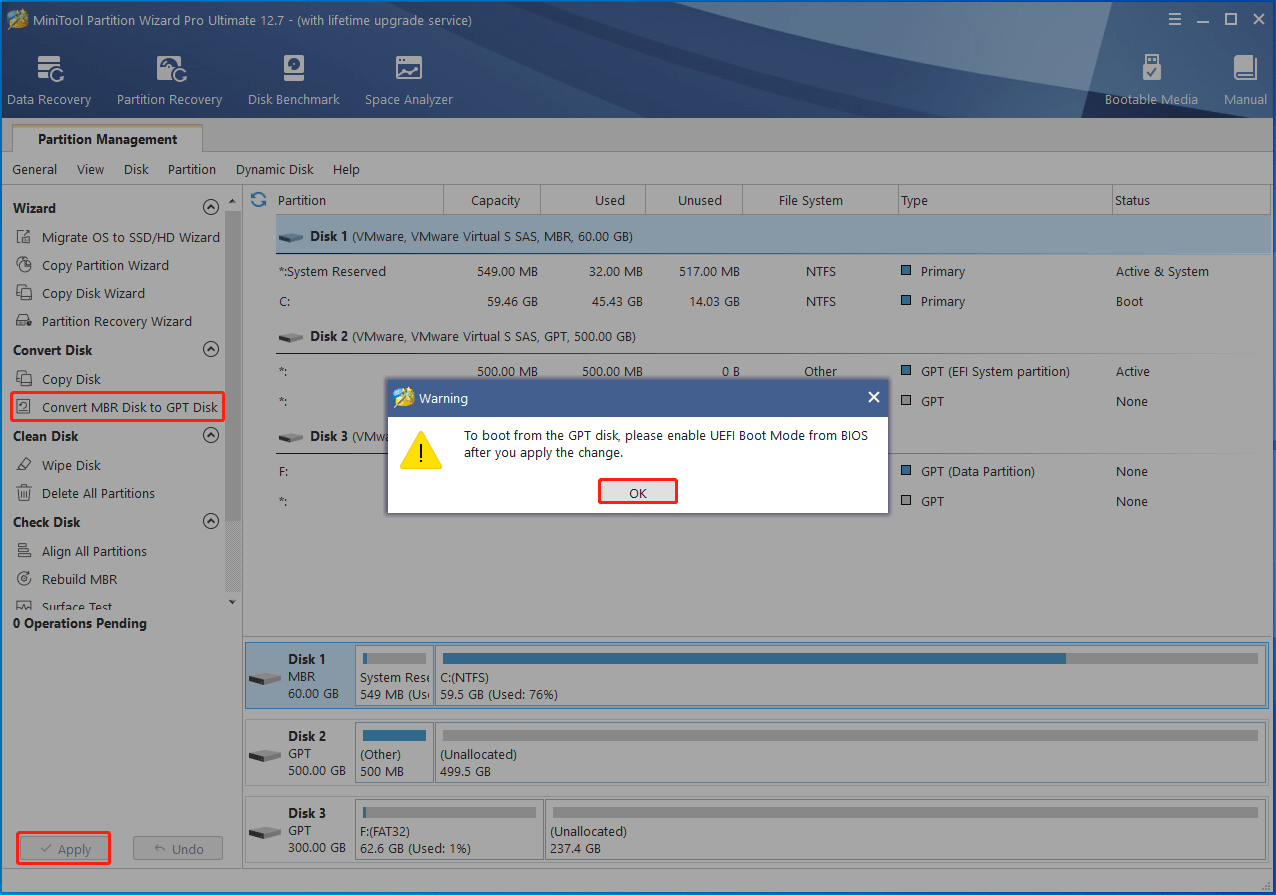Collapse the Convert Disk section
1276x895 pixels.
click(211, 349)
